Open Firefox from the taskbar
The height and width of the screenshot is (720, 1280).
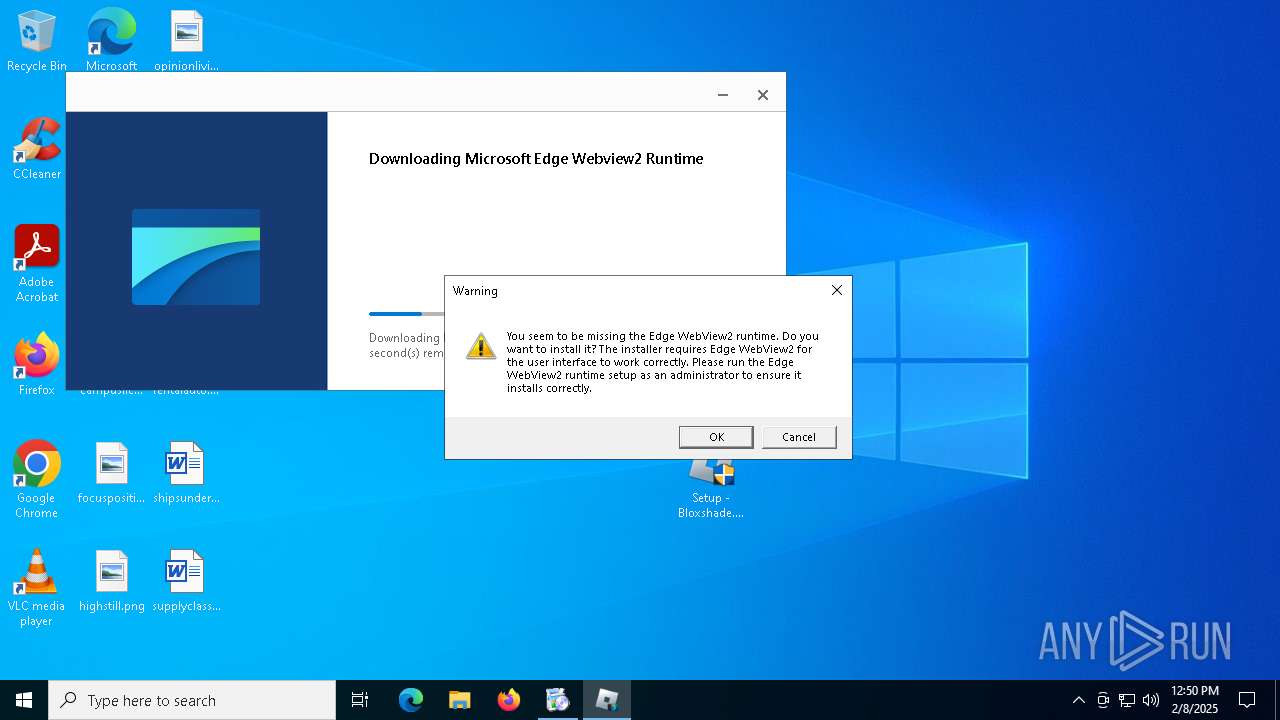point(509,700)
